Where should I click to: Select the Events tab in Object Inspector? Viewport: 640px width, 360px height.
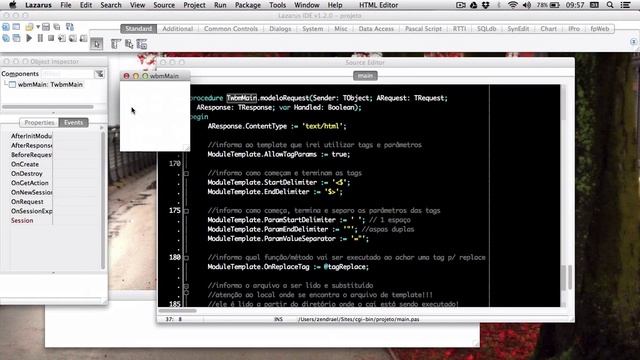click(x=73, y=122)
